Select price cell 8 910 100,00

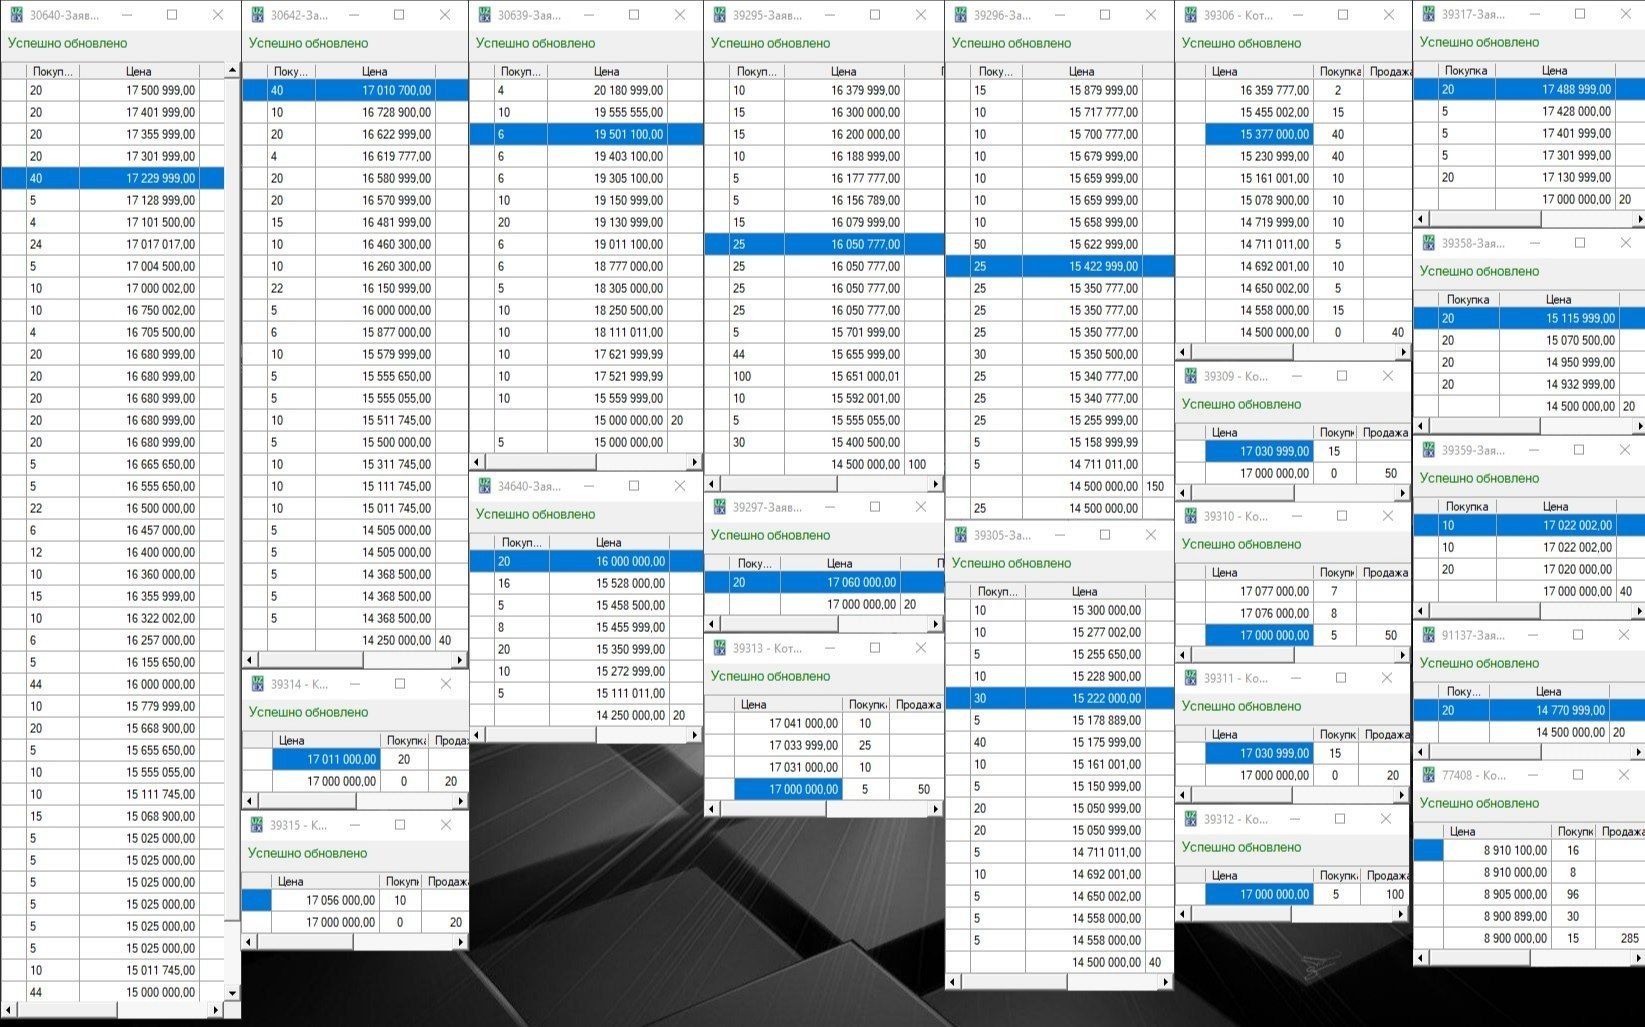point(1514,850)
